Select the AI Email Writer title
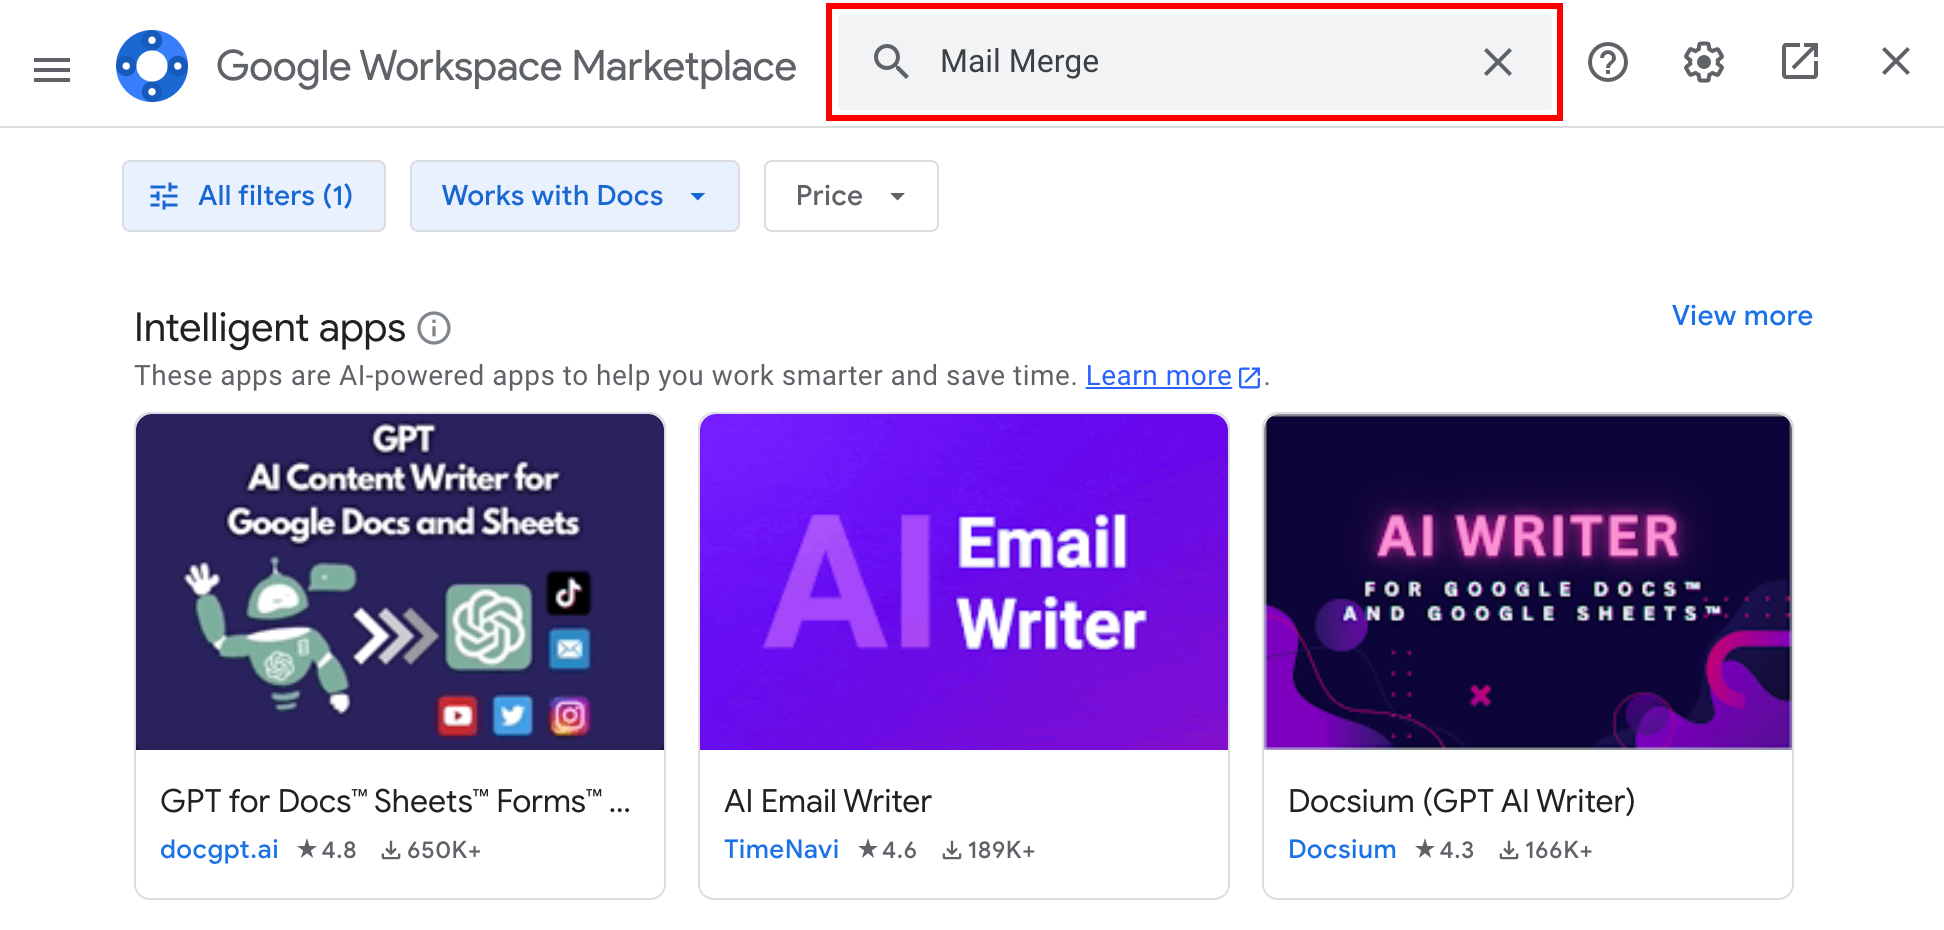1944x930 pixels. [828, 801]
